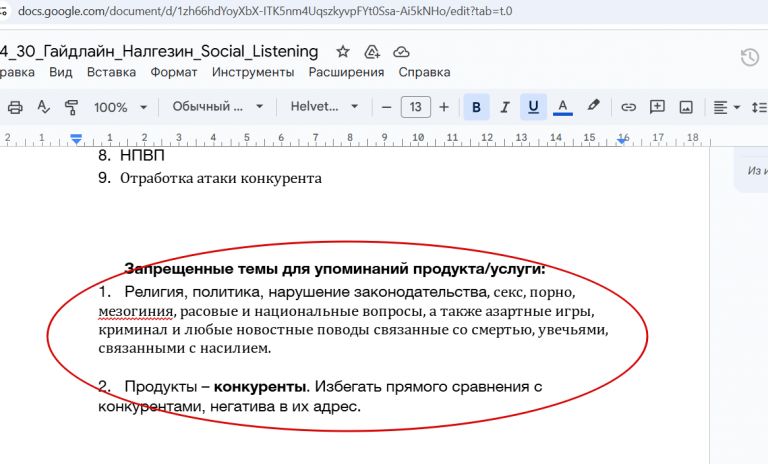The width and height of the screenshot is (768, 464).
Task: Click the words 'нарушение законодательства'
Action: 378,292
